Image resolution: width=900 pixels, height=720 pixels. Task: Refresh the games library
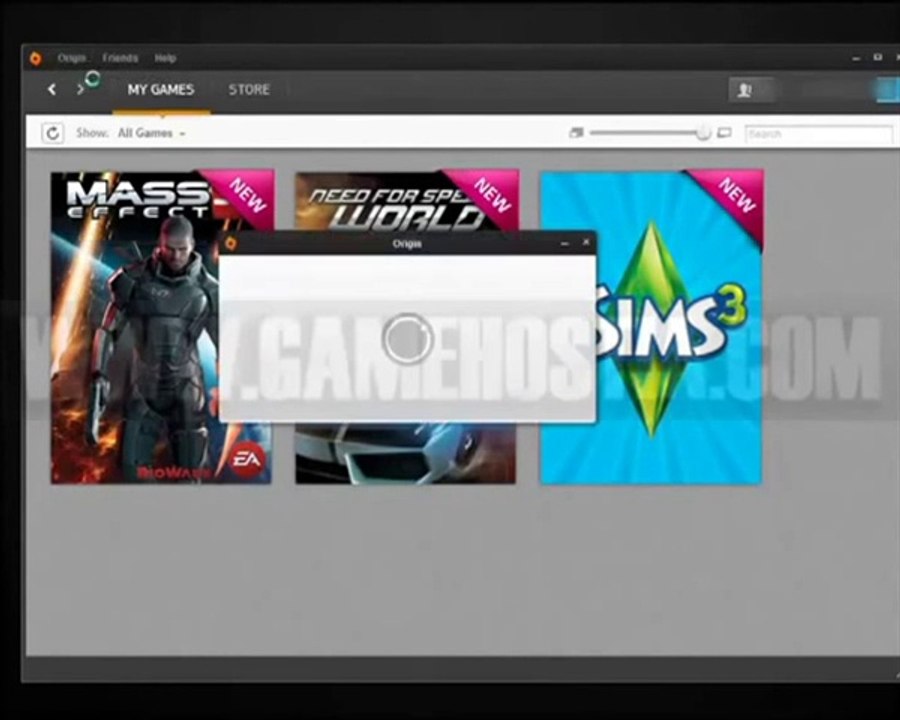[52, 133]
